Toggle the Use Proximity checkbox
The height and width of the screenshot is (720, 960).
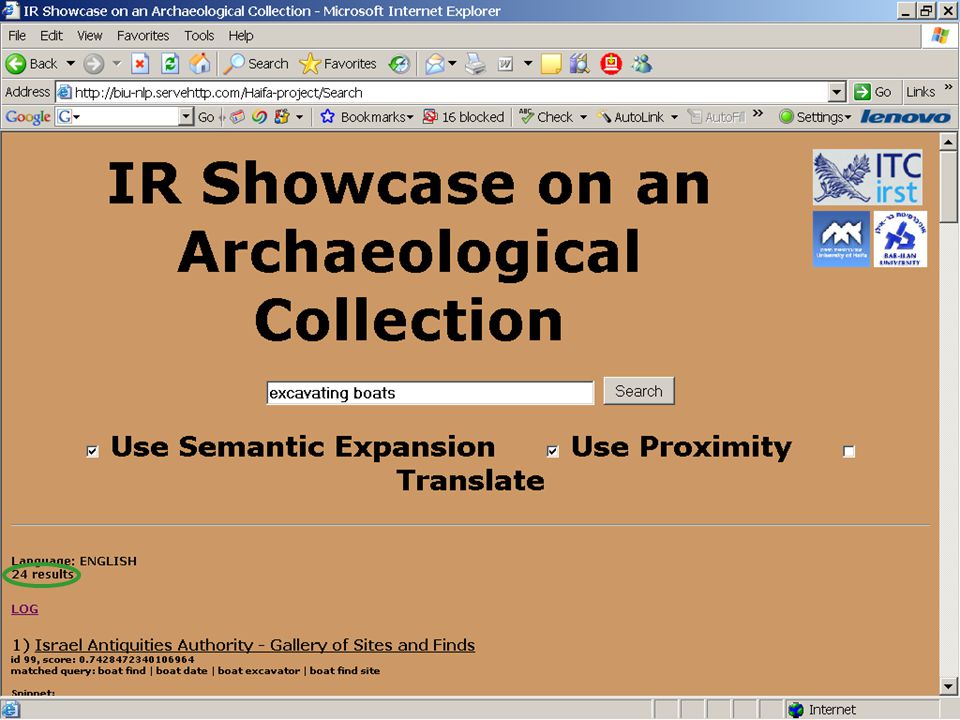pos(552,451)
